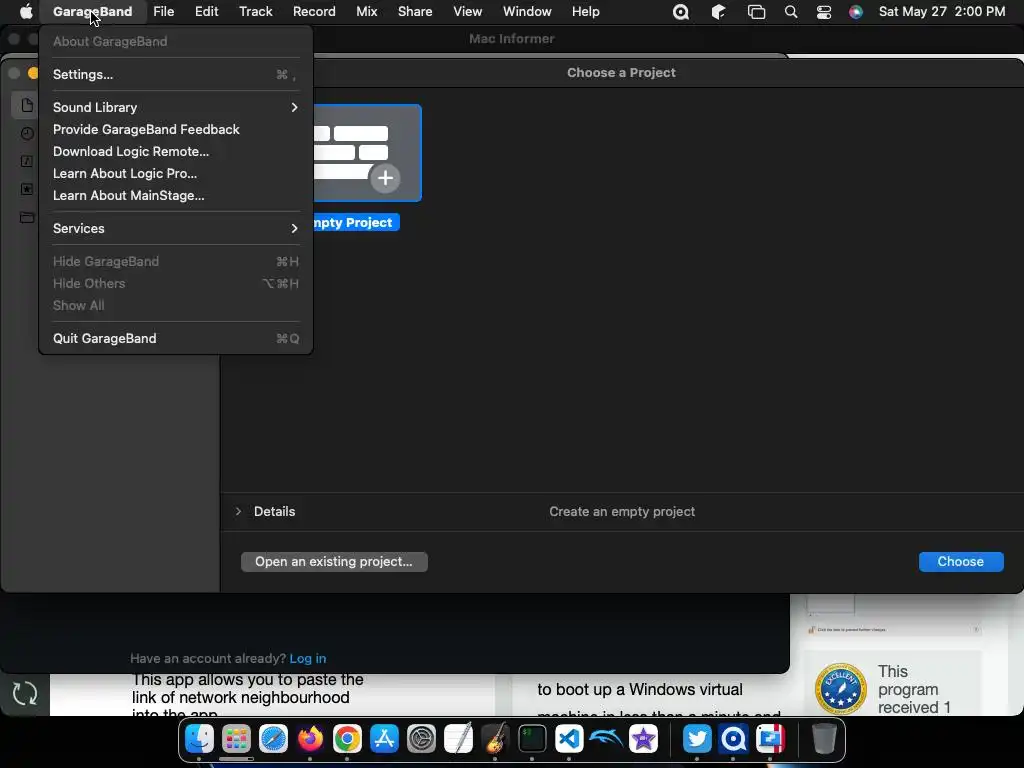Open the Help menu
Image resolution: width=1024 pixels, height=768 pixels.
coord(586,12)
